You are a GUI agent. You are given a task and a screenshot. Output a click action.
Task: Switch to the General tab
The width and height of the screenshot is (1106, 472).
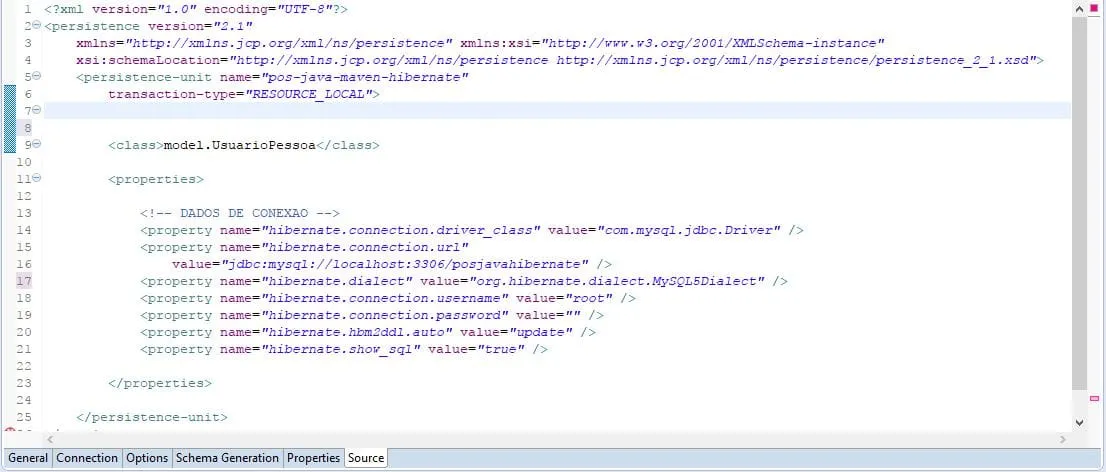pyautogui.click(x=28, y=458)
